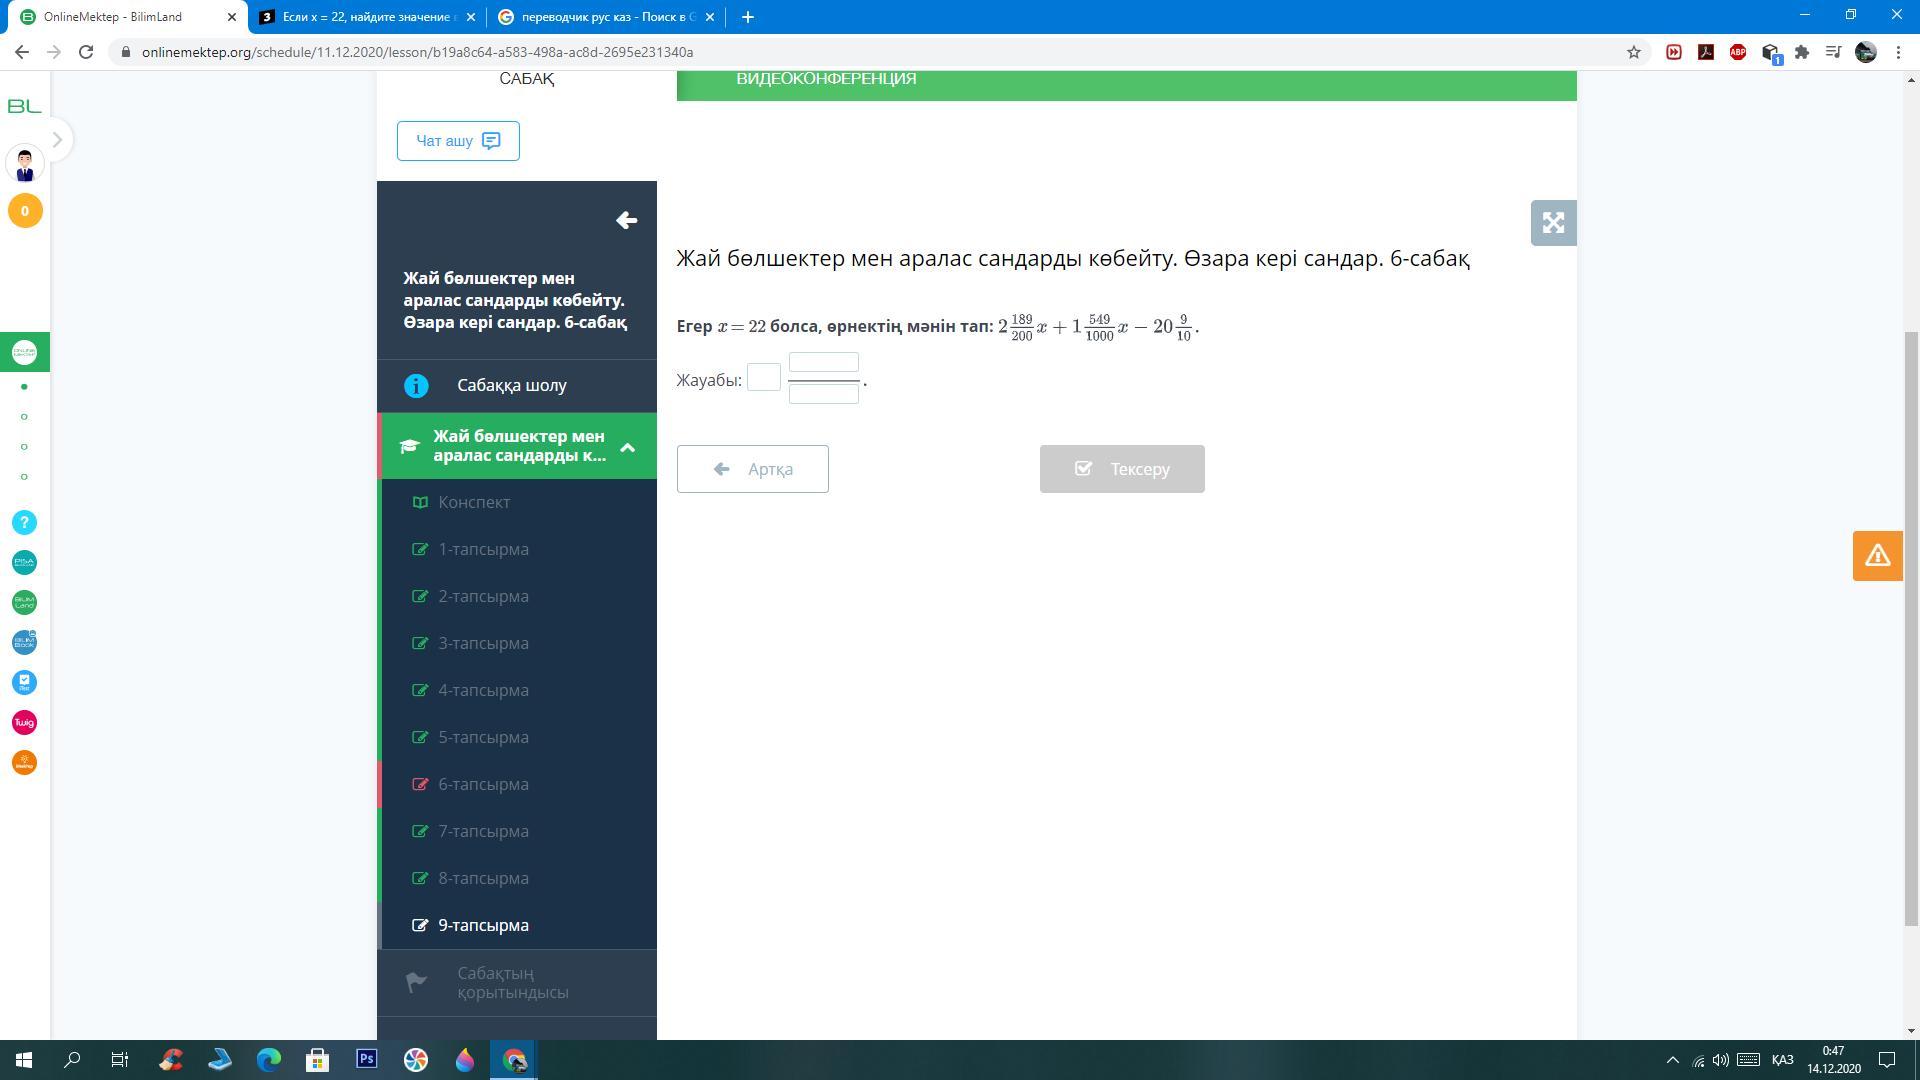1920x1080 pixels.
Task: Open the Конспект item
Action: (x=474, y=503)
